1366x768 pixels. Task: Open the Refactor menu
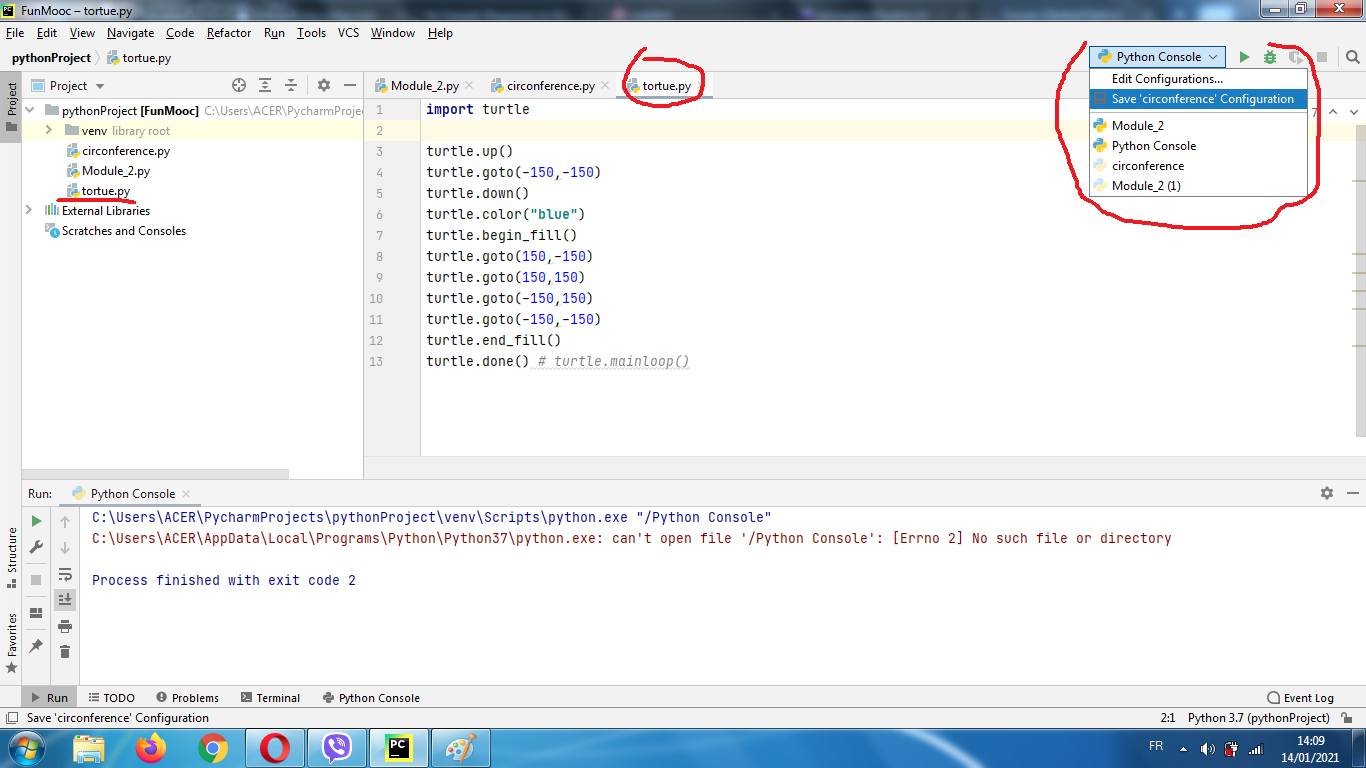tap(229, 33)
